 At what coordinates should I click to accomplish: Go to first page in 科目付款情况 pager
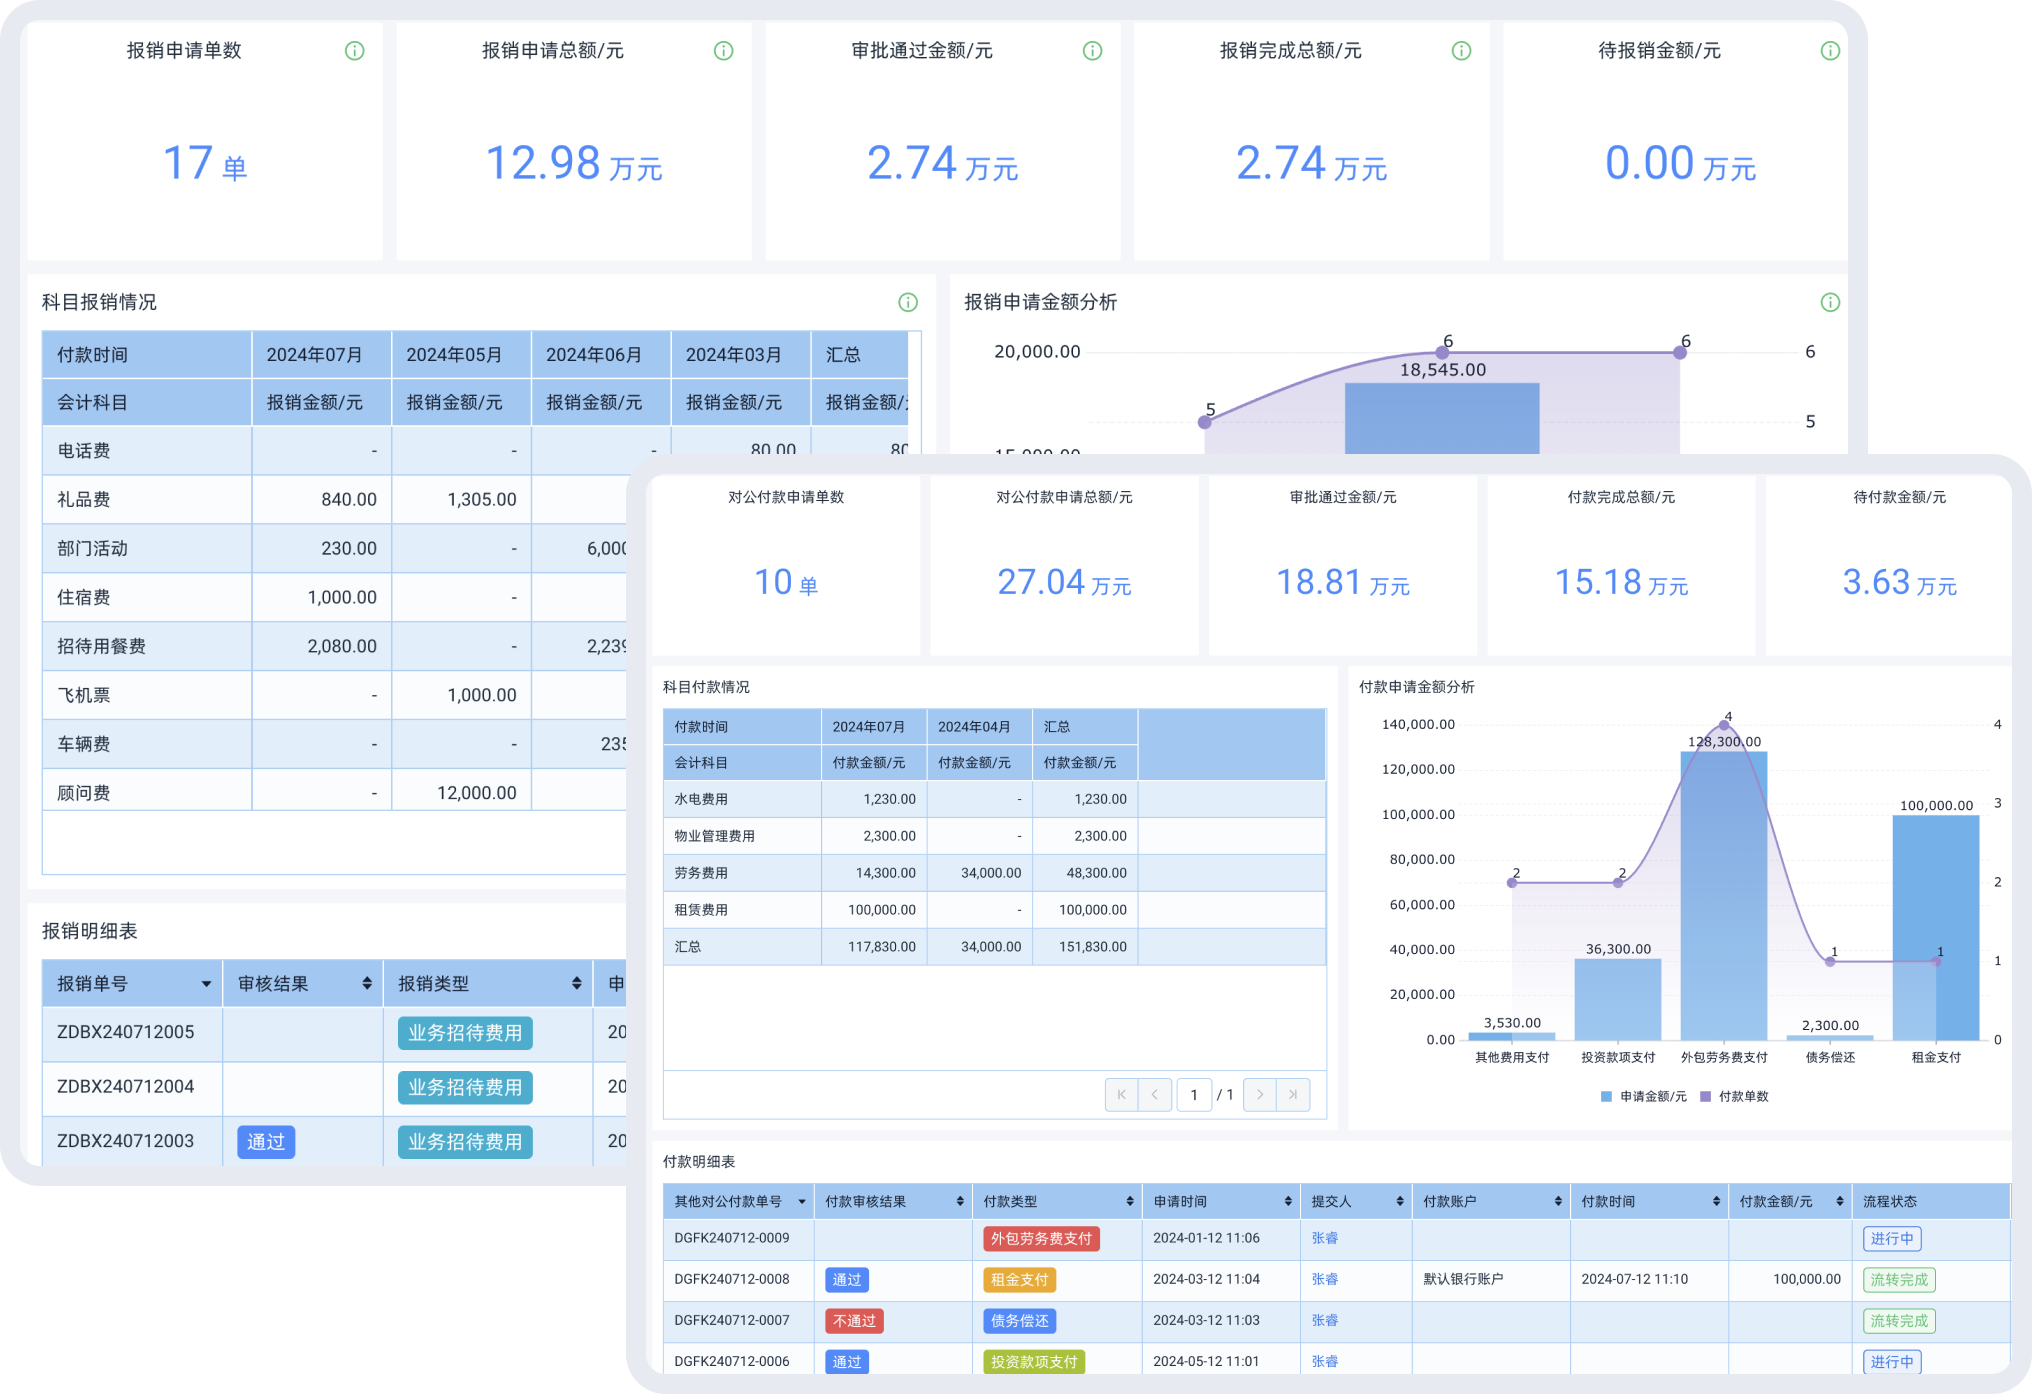click(x=1121, y=1095)
